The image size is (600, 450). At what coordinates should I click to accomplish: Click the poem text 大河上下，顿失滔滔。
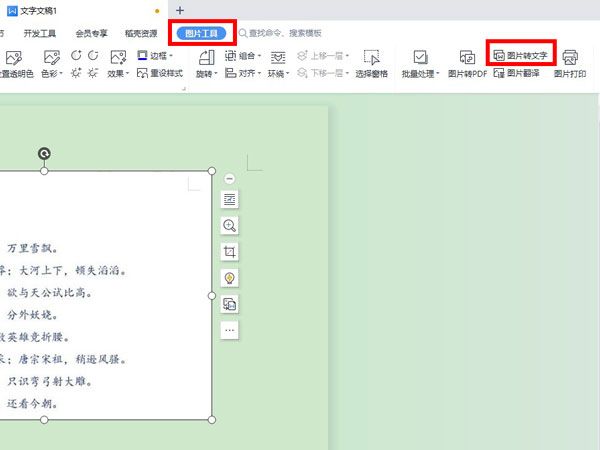pyautogui.click(x=73, y=271)
